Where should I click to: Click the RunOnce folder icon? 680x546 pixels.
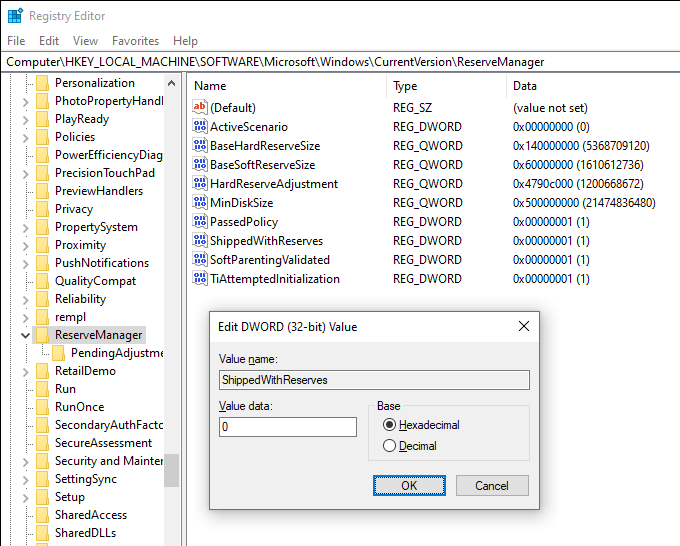tap(42, 407)
